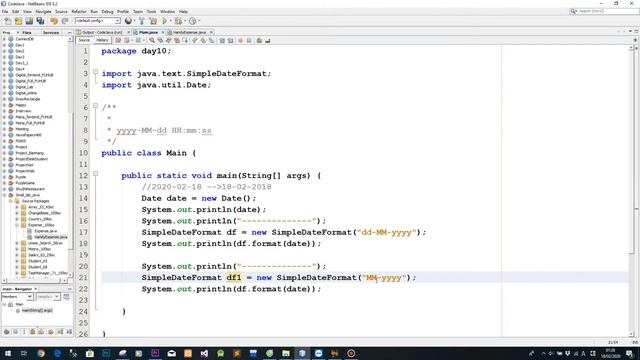Switch to the Files panel tab
The height and width of the screenshot is (360, 640).
(x=27, y=32)
